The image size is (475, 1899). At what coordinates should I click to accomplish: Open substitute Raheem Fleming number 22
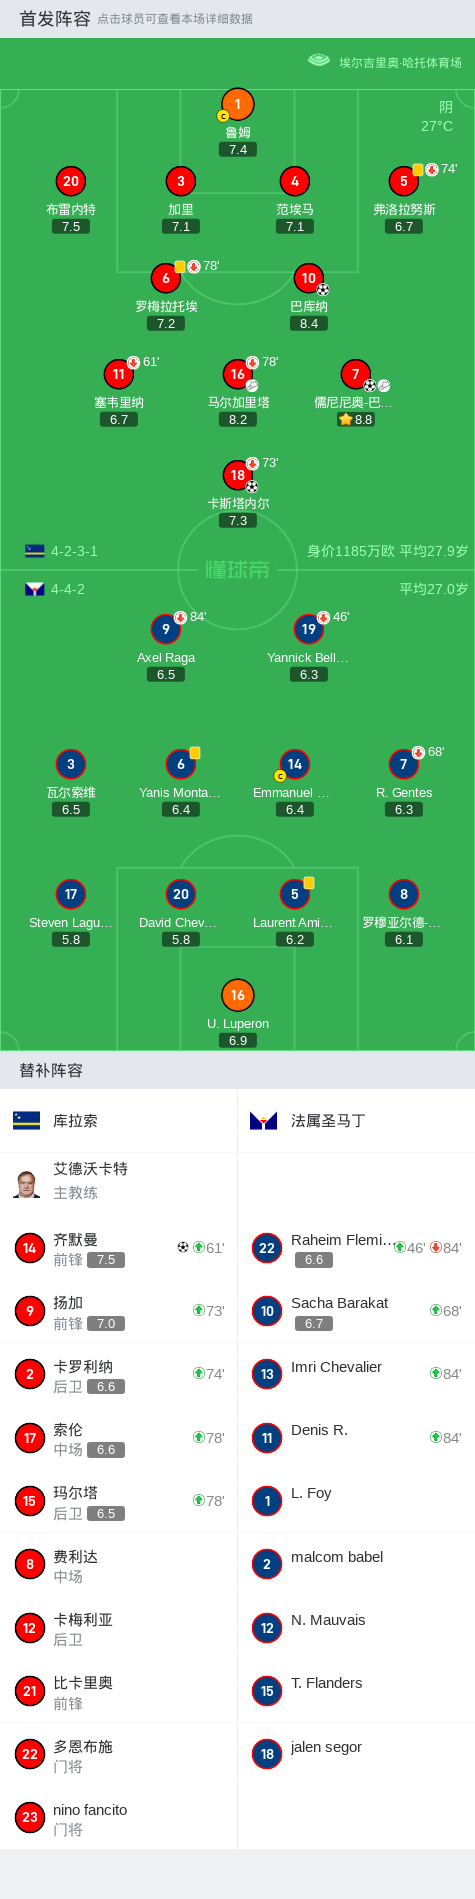(356, 1248)
